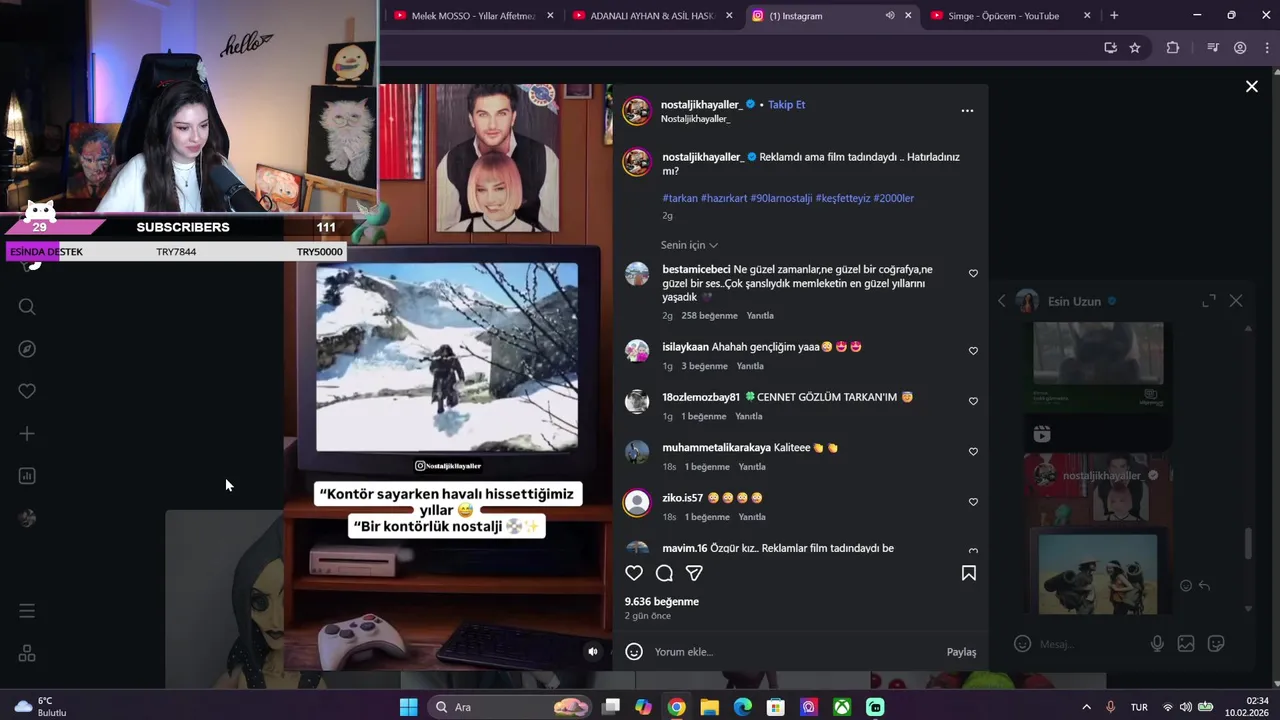Open bestamicebeci's profile avatar

click(637, 274)
